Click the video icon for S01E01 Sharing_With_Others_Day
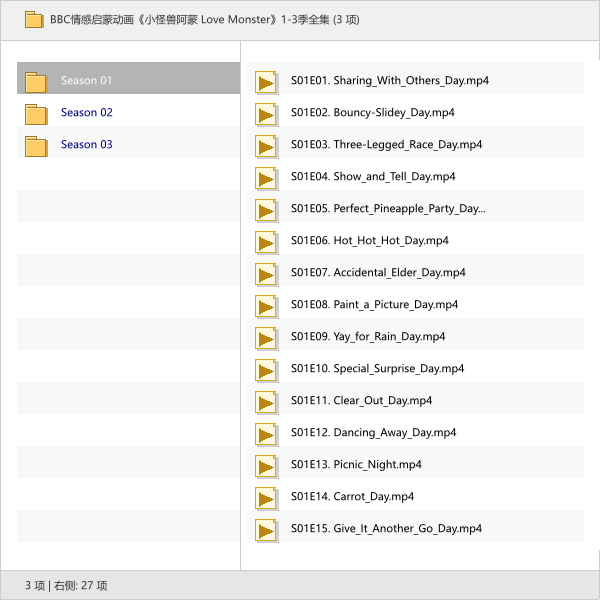 [266, 81]
